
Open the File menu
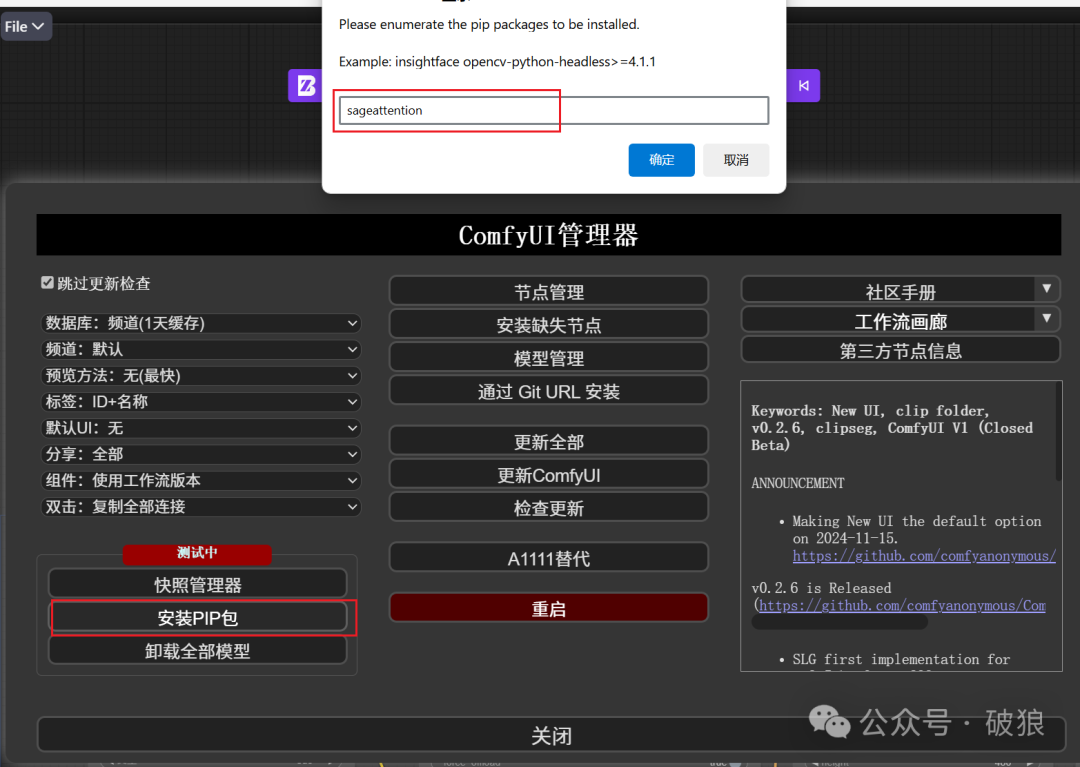25,27
